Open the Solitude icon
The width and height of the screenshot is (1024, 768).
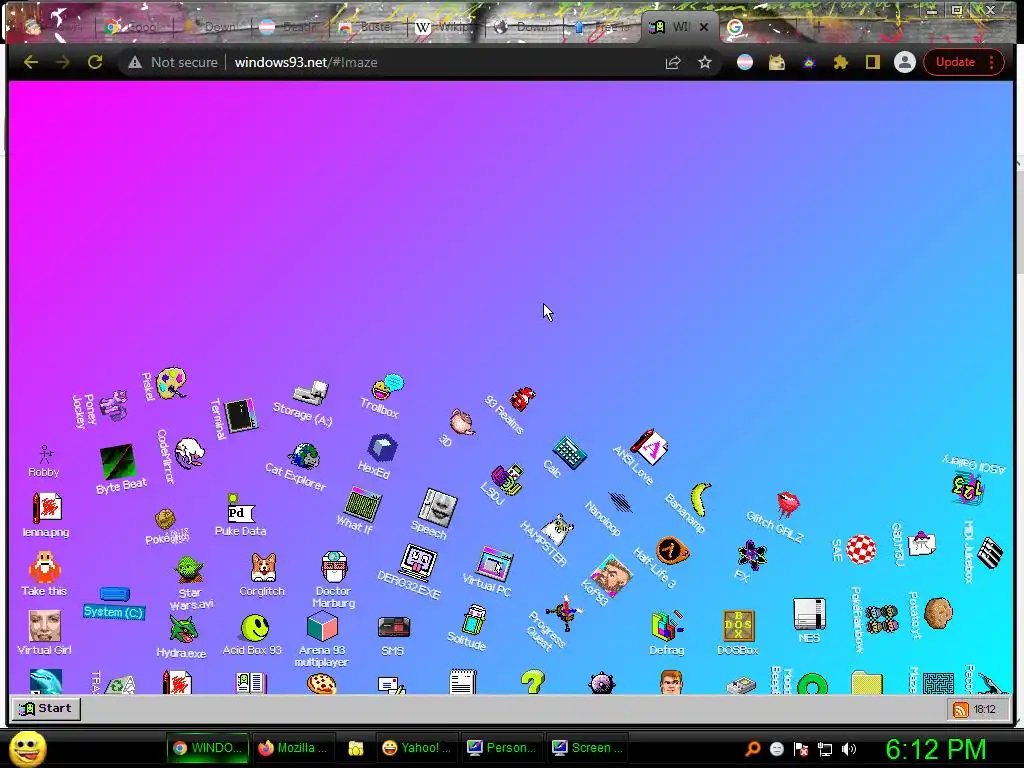click(475, 620)
